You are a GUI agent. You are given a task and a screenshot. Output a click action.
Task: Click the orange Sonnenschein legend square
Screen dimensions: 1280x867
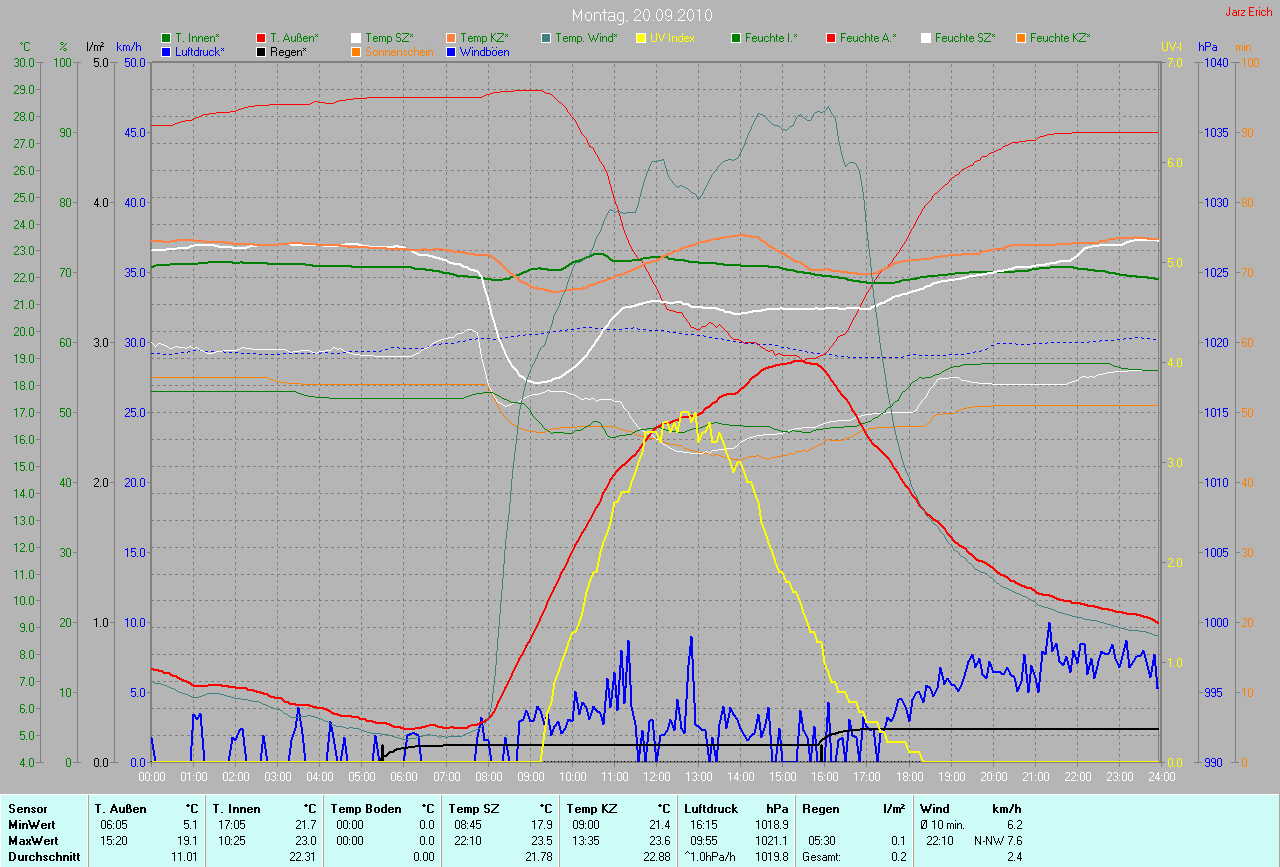tap(356, 51)
